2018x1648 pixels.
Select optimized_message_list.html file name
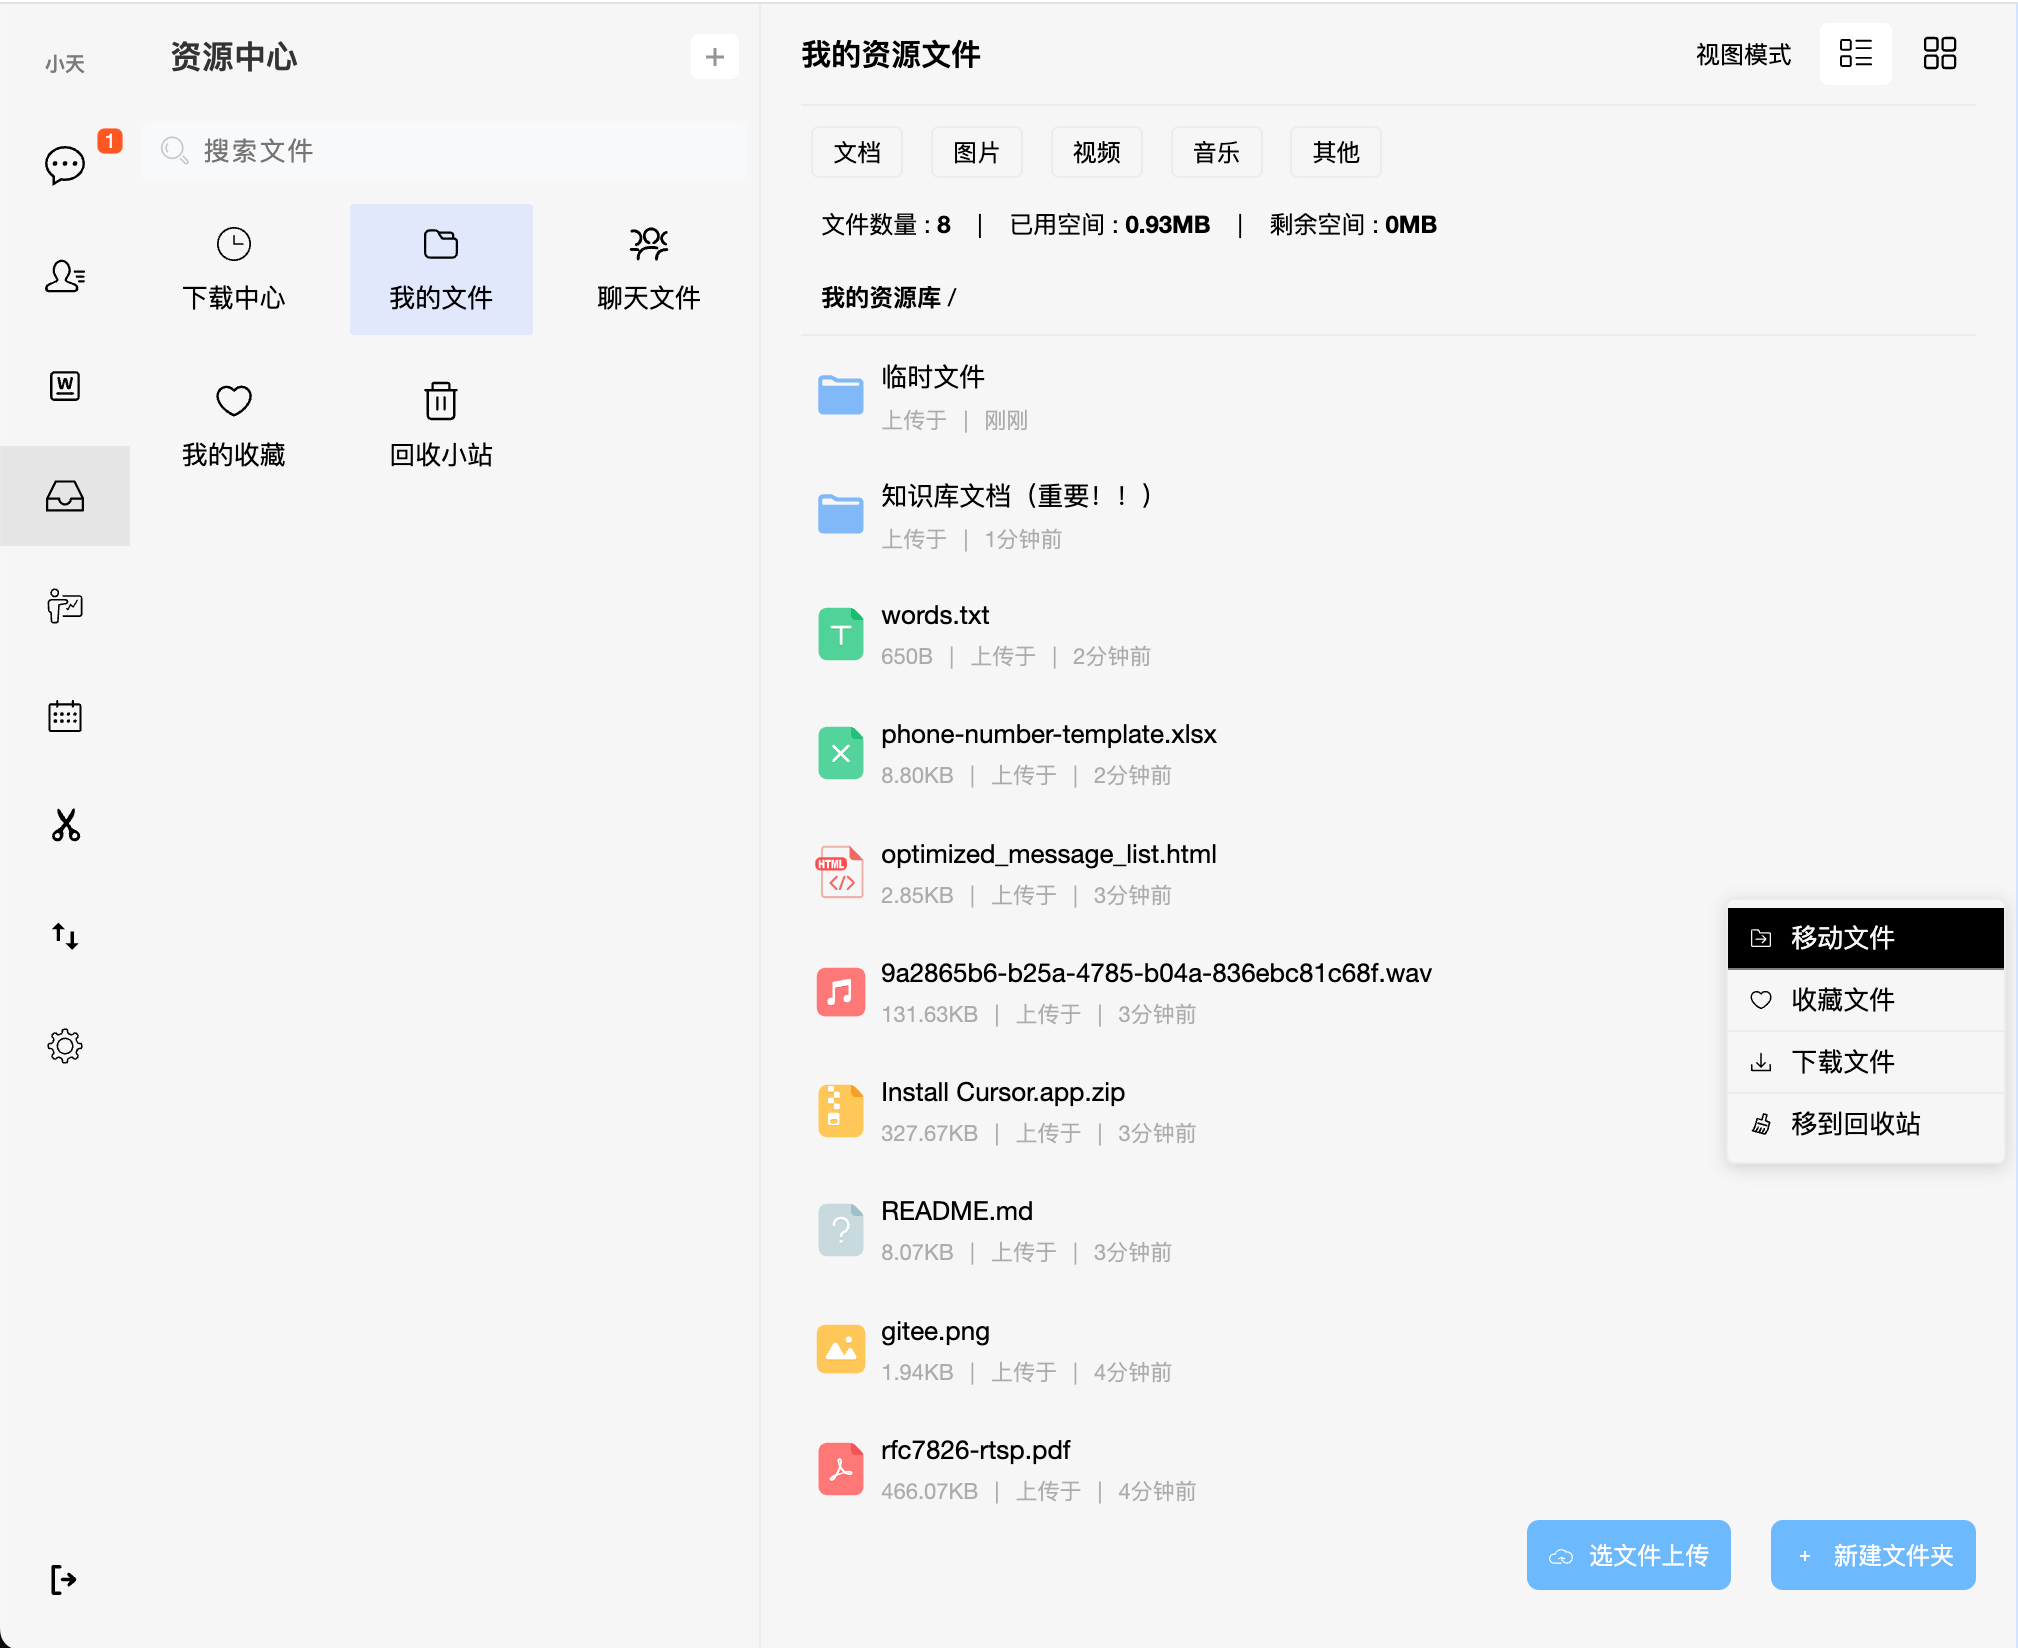coord(1049,854)
